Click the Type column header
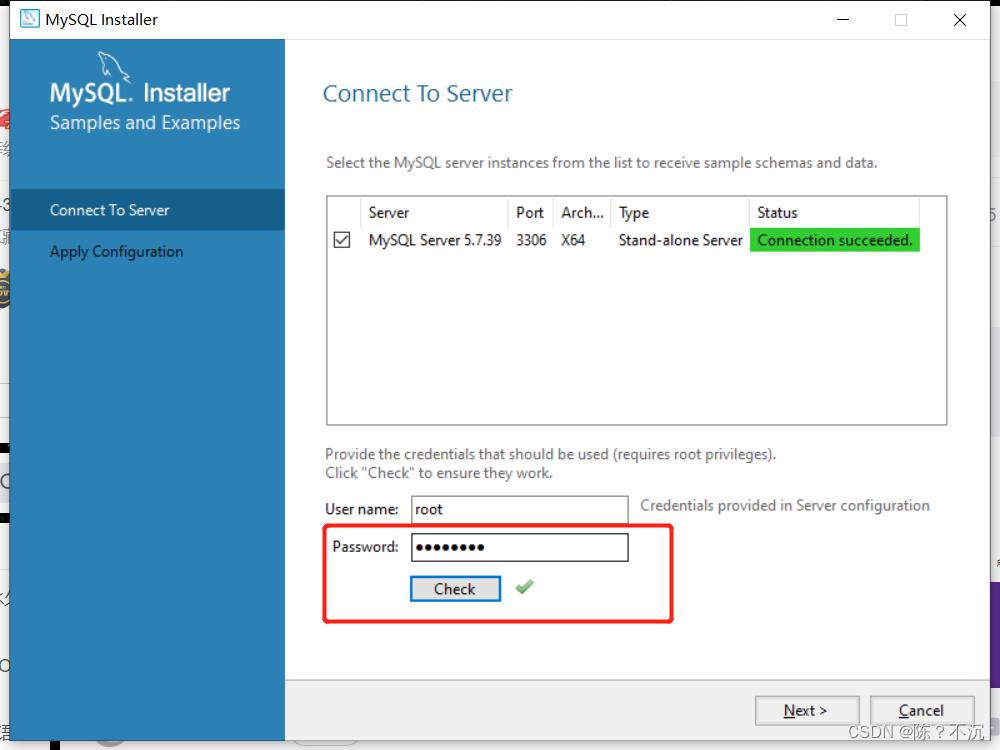 tap(633, 212)
